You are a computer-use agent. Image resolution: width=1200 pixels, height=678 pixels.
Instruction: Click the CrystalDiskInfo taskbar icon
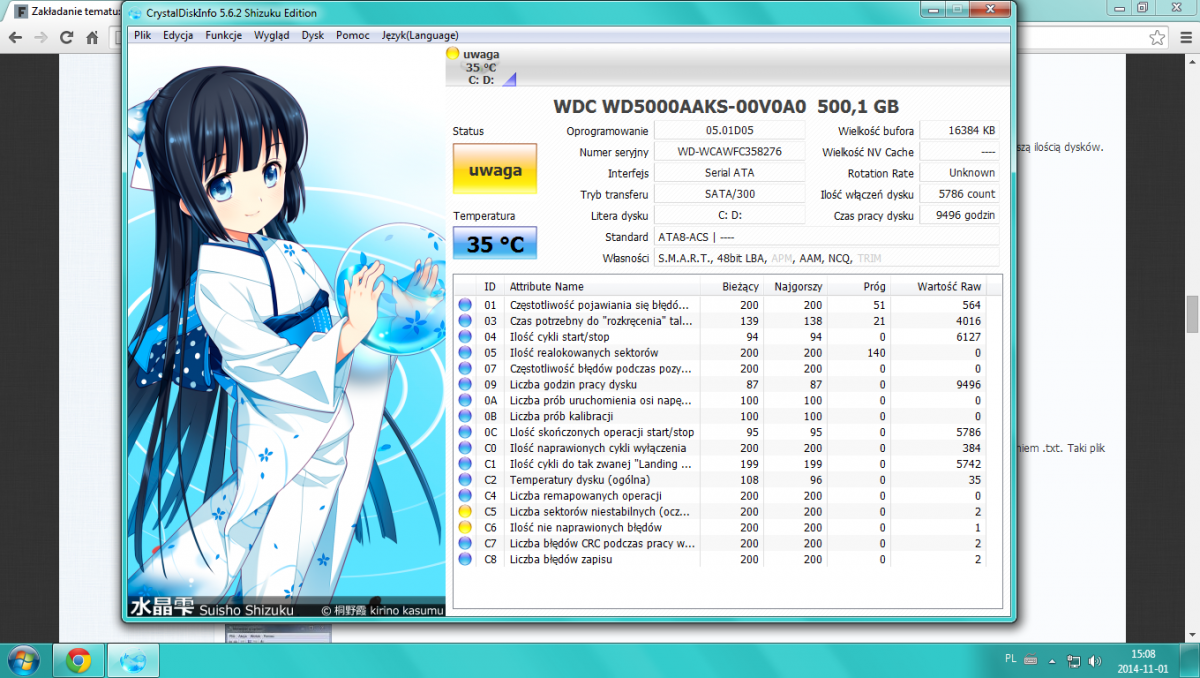tap(133, 660)
